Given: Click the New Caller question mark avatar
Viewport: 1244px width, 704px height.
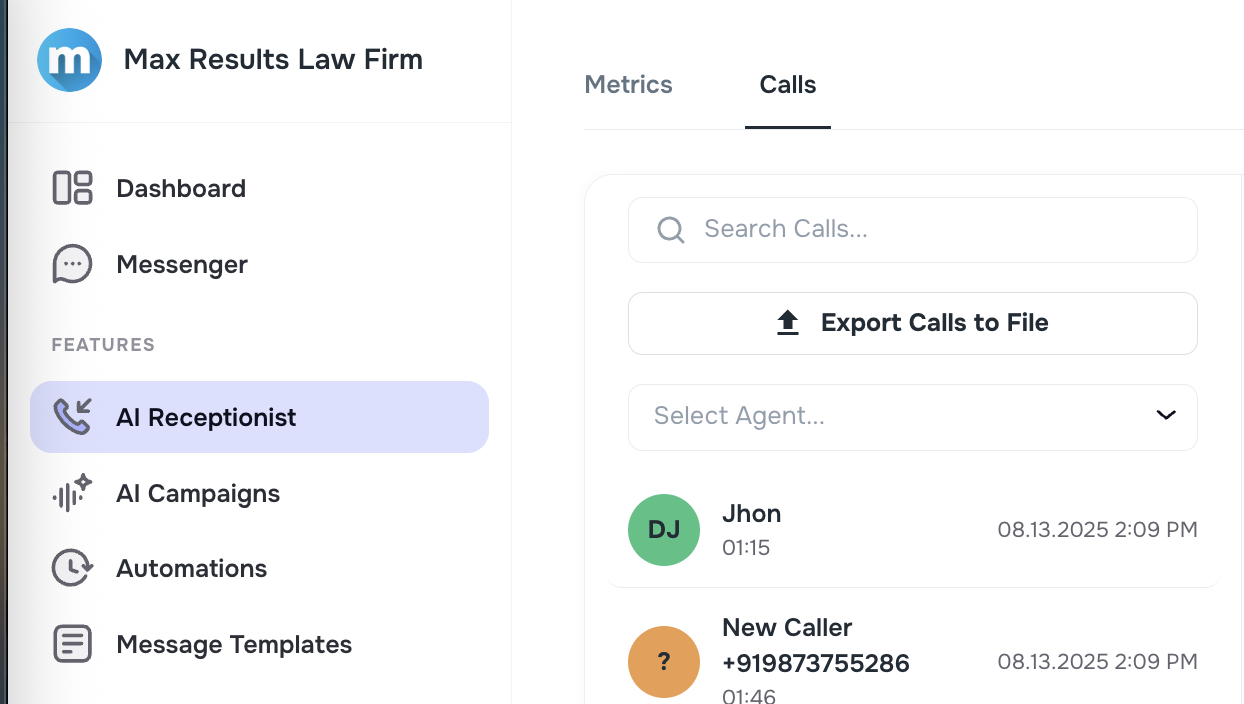Looking at the screenshot, I should click(x=664, y=662).
